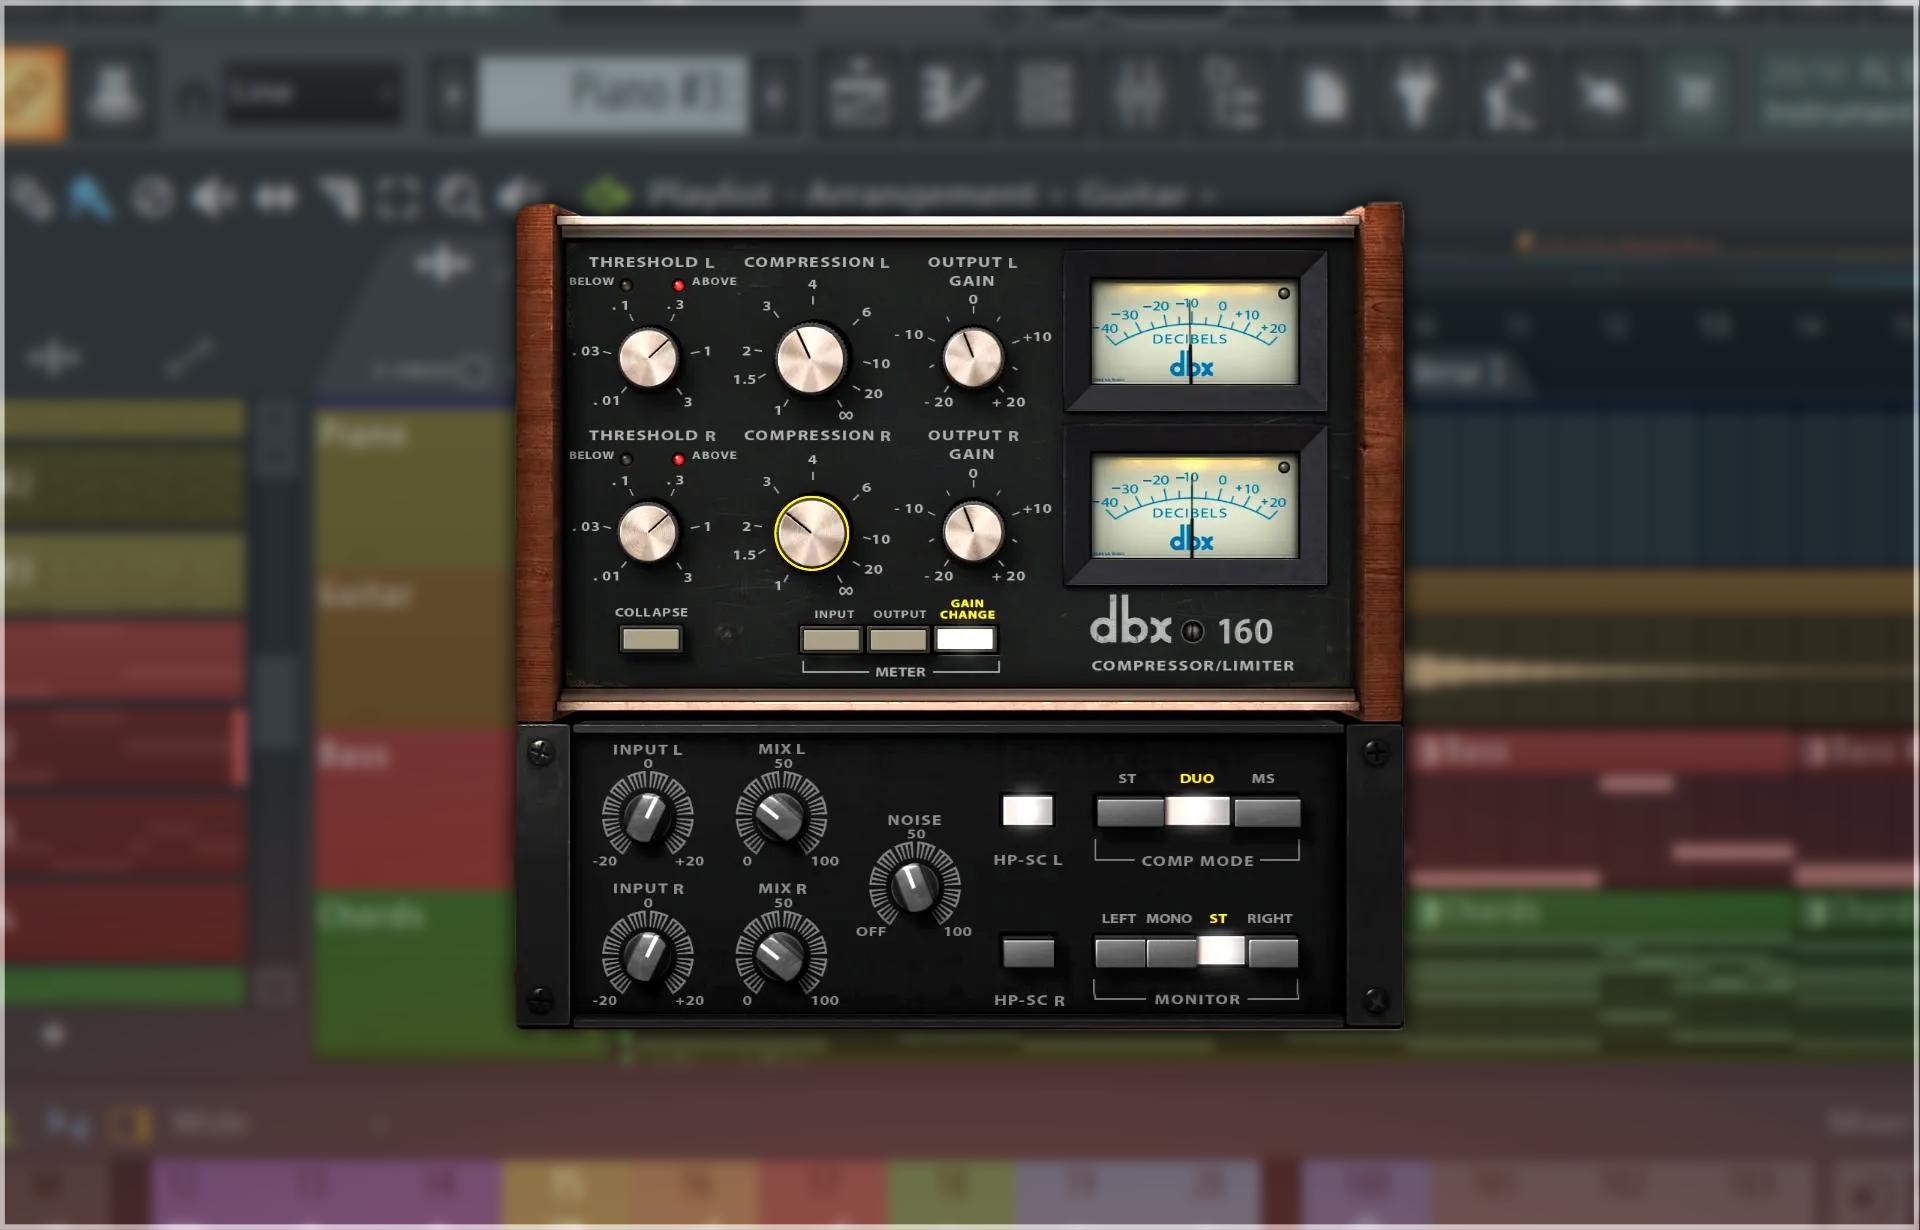Select the dashed marquee select tool in the playlist toolbar
Image resolution: width=1920 pixels, height=1230 pixels.
click(x=397, y=198)
